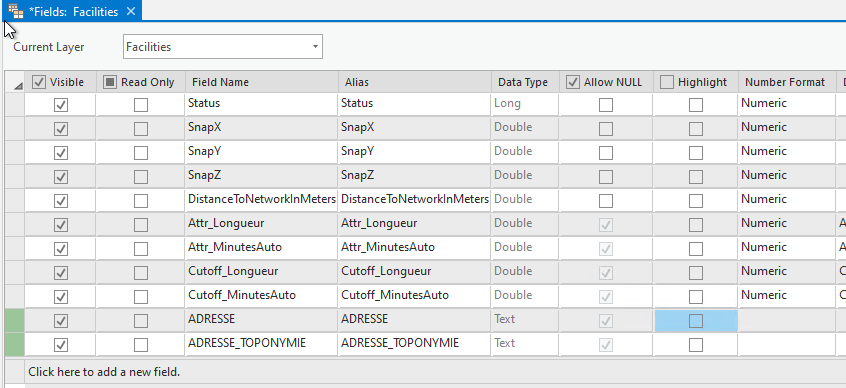Check Read Only for Attr_Longueur field
Image resolution: width=846 pixels, height=388 pixels.
141,224
